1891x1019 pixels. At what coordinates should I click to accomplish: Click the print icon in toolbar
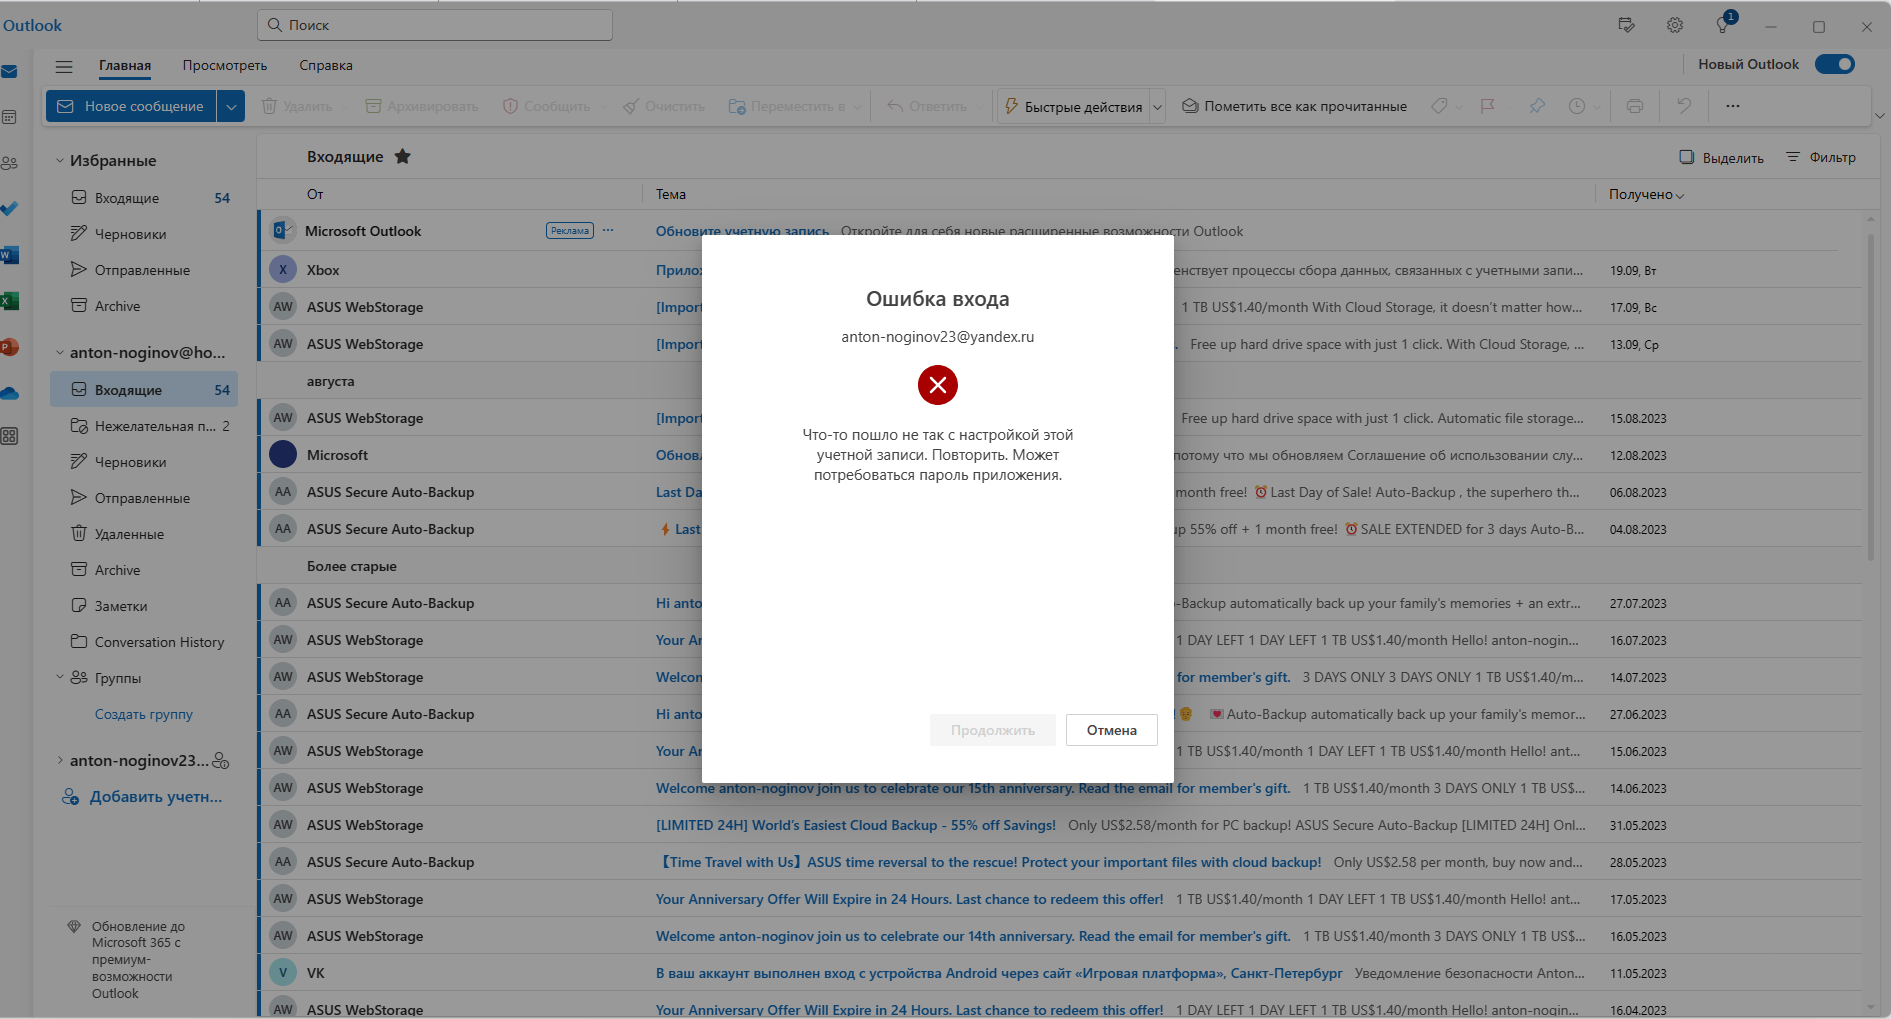pos(1635,106)
